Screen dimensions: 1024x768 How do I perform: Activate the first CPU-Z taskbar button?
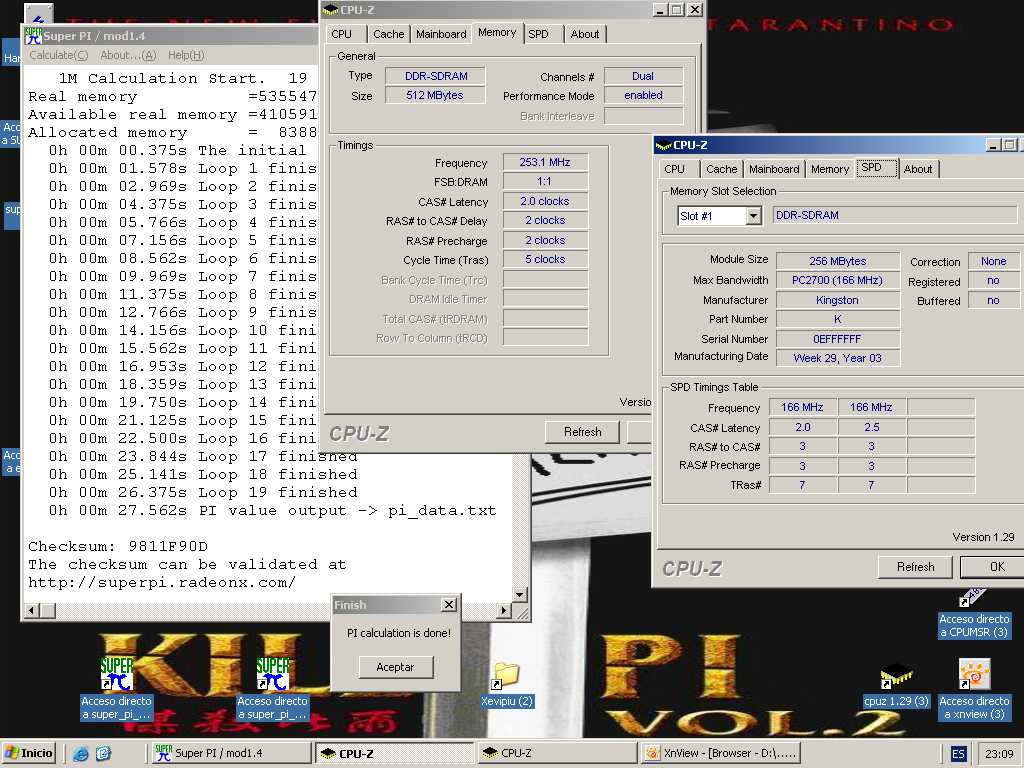[x=394, y=753]
